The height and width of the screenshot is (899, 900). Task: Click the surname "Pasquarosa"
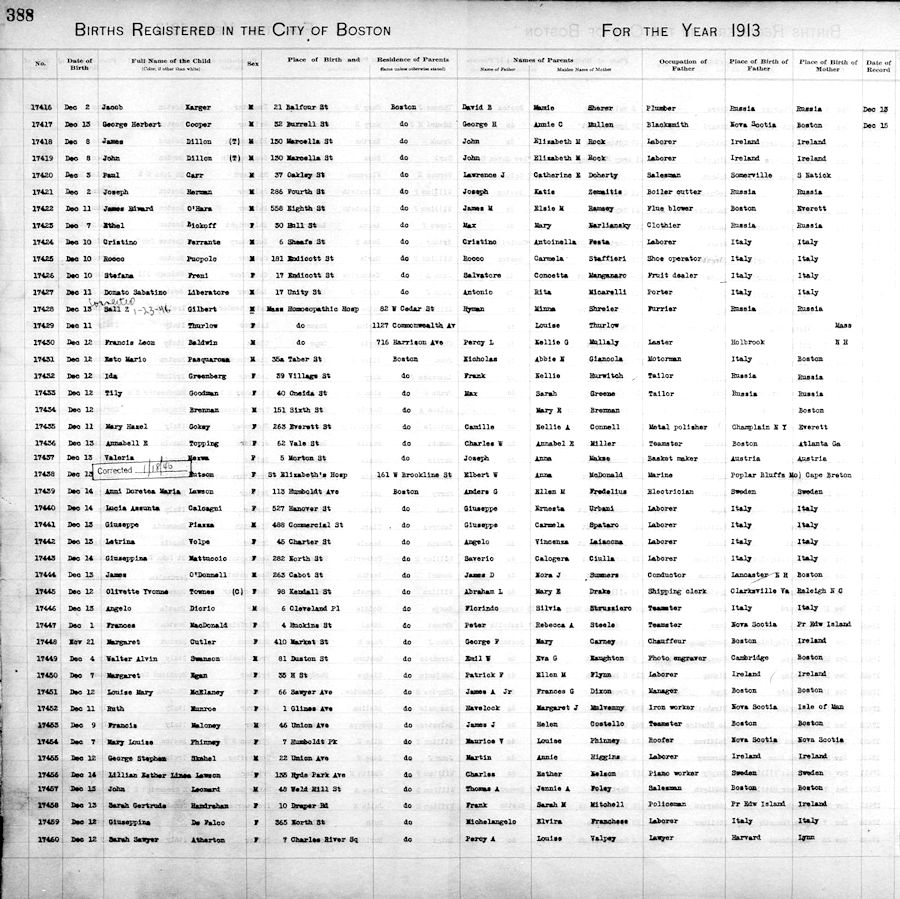(x=208, y=359)
